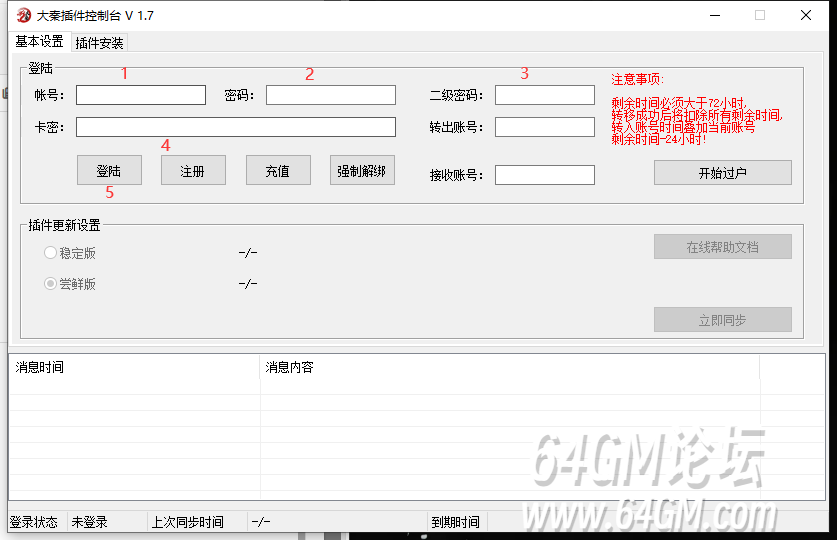Click the 未登录 status text
837x540 pixels.
pos(90,522)
